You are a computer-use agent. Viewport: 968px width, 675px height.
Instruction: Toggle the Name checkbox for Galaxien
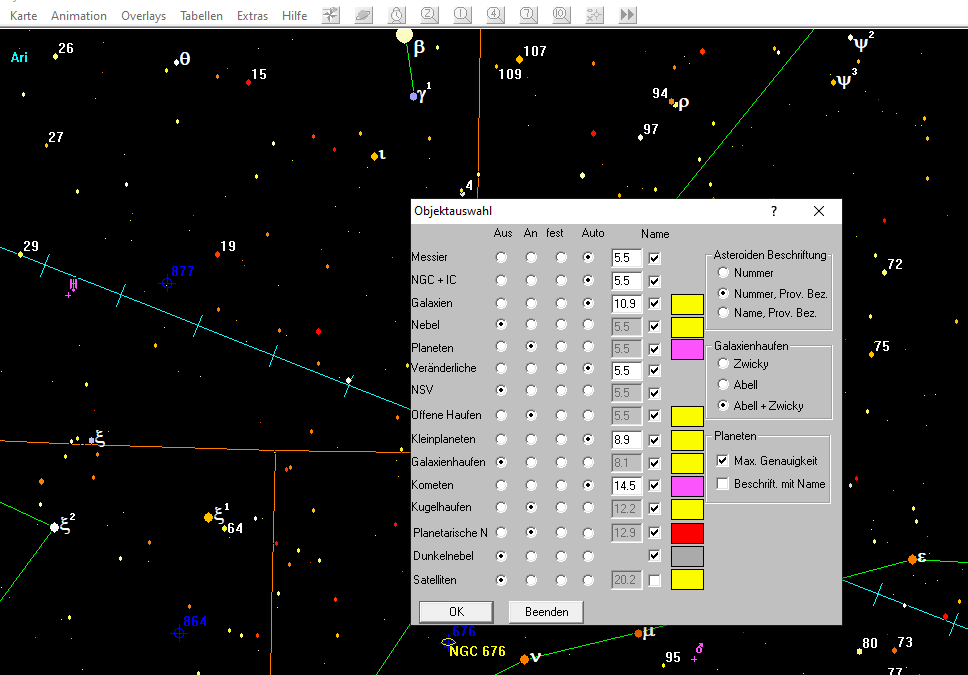click(x=654, y=304)
